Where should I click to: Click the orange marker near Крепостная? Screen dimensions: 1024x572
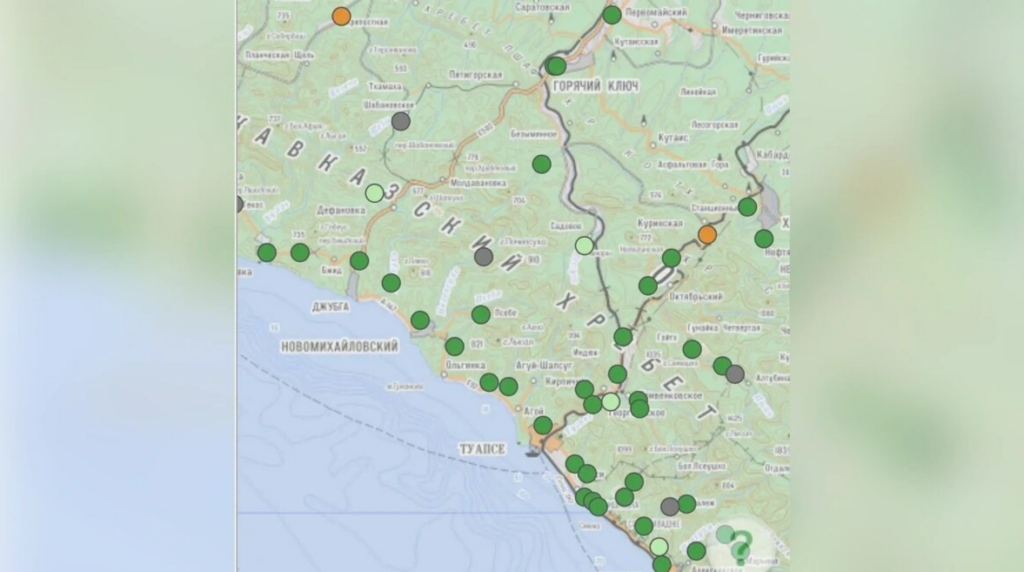click(x=342, y=17)
